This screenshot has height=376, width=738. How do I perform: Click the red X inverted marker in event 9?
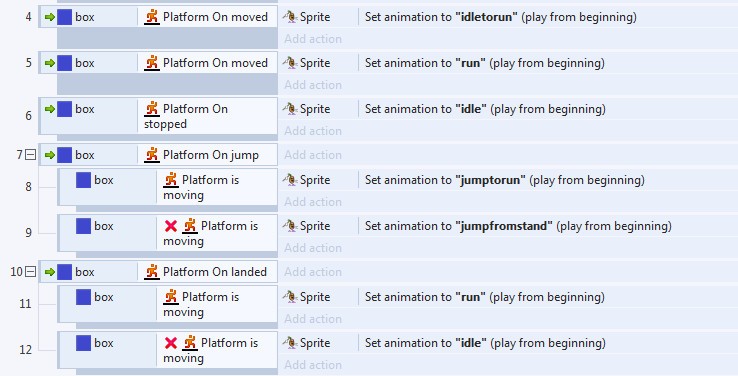pyautogui.click(x=171, y=226)
